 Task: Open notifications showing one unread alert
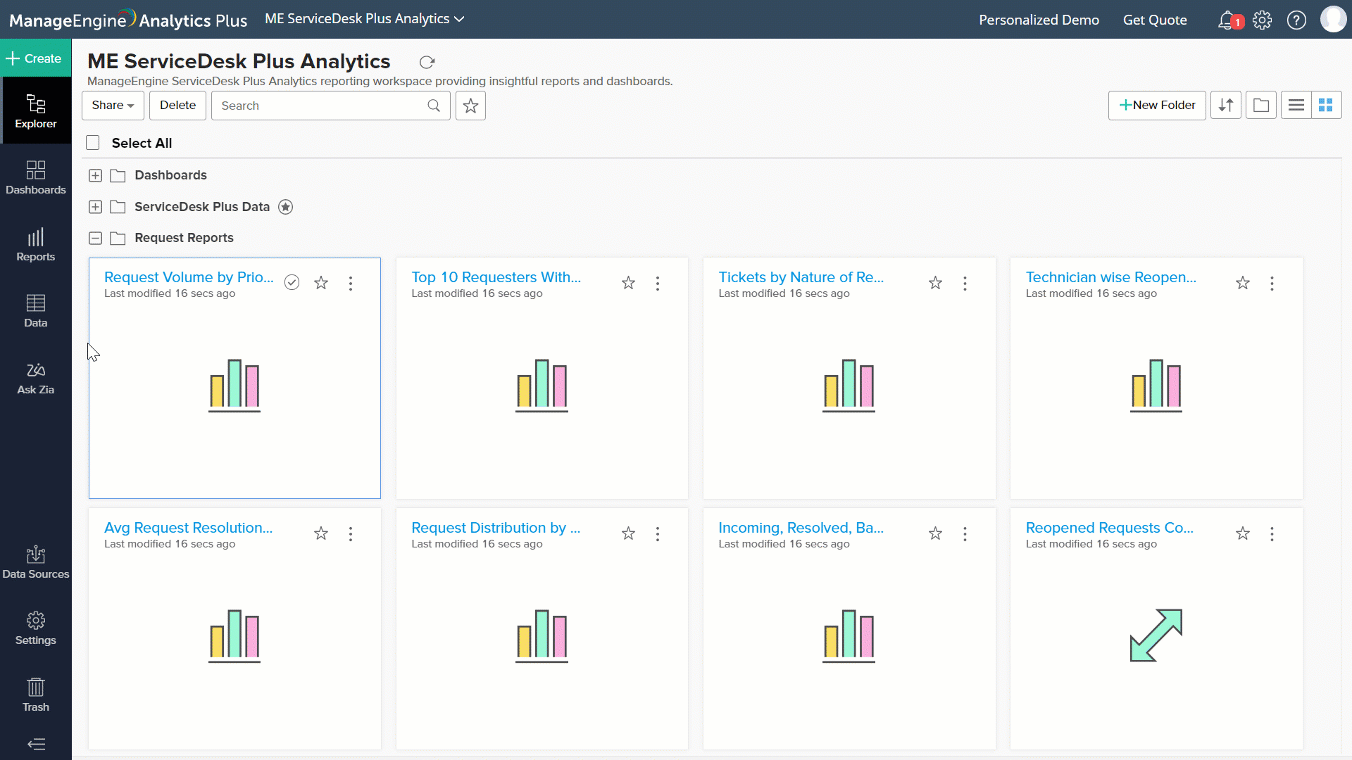[1227, 19]
